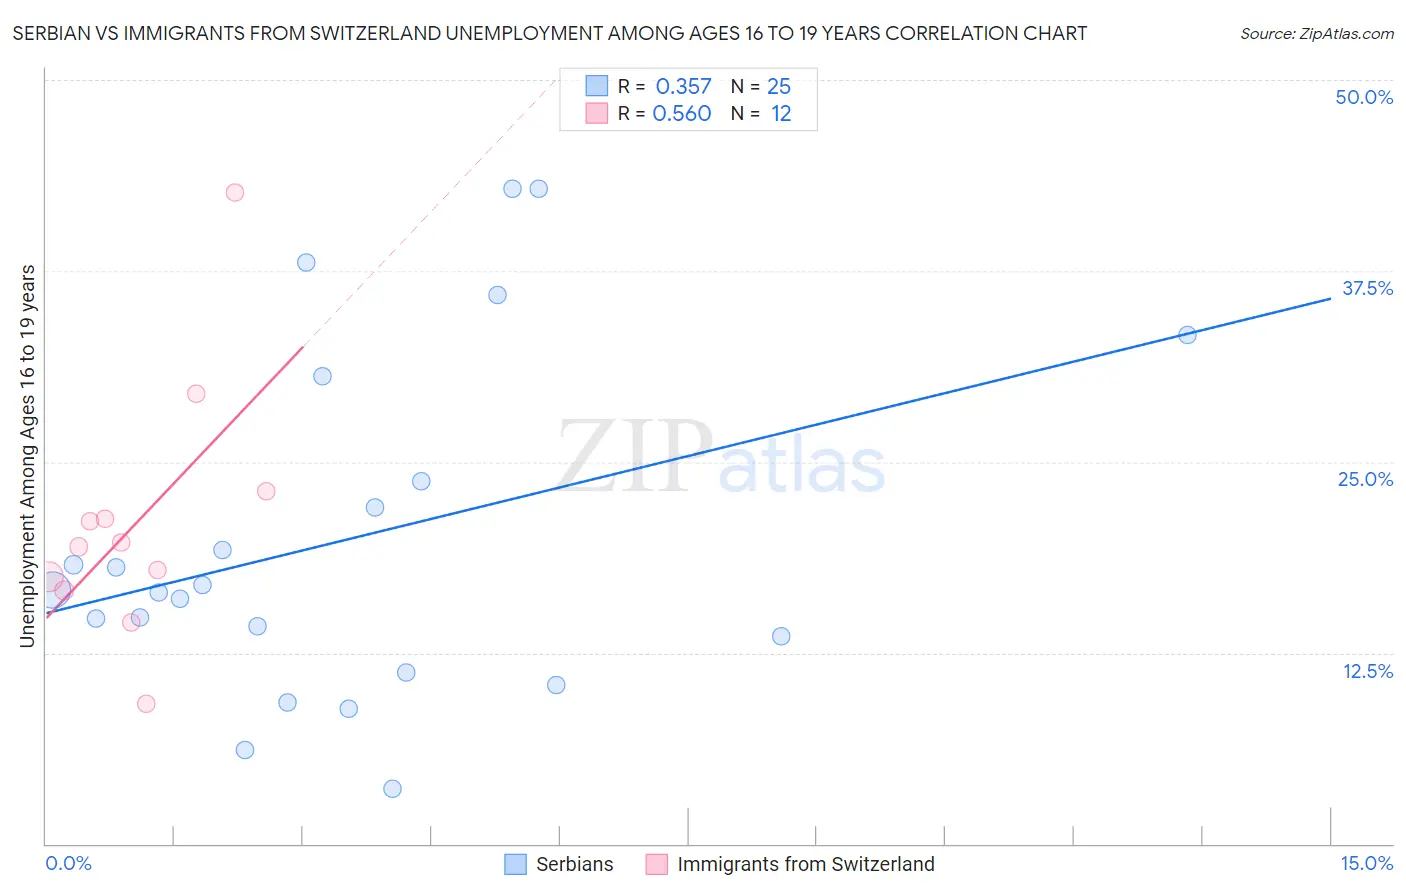Screen dimensions: 1406x892
Task: Click the blue point near 13.5% mid-chart
Action: tap(781, 636)
